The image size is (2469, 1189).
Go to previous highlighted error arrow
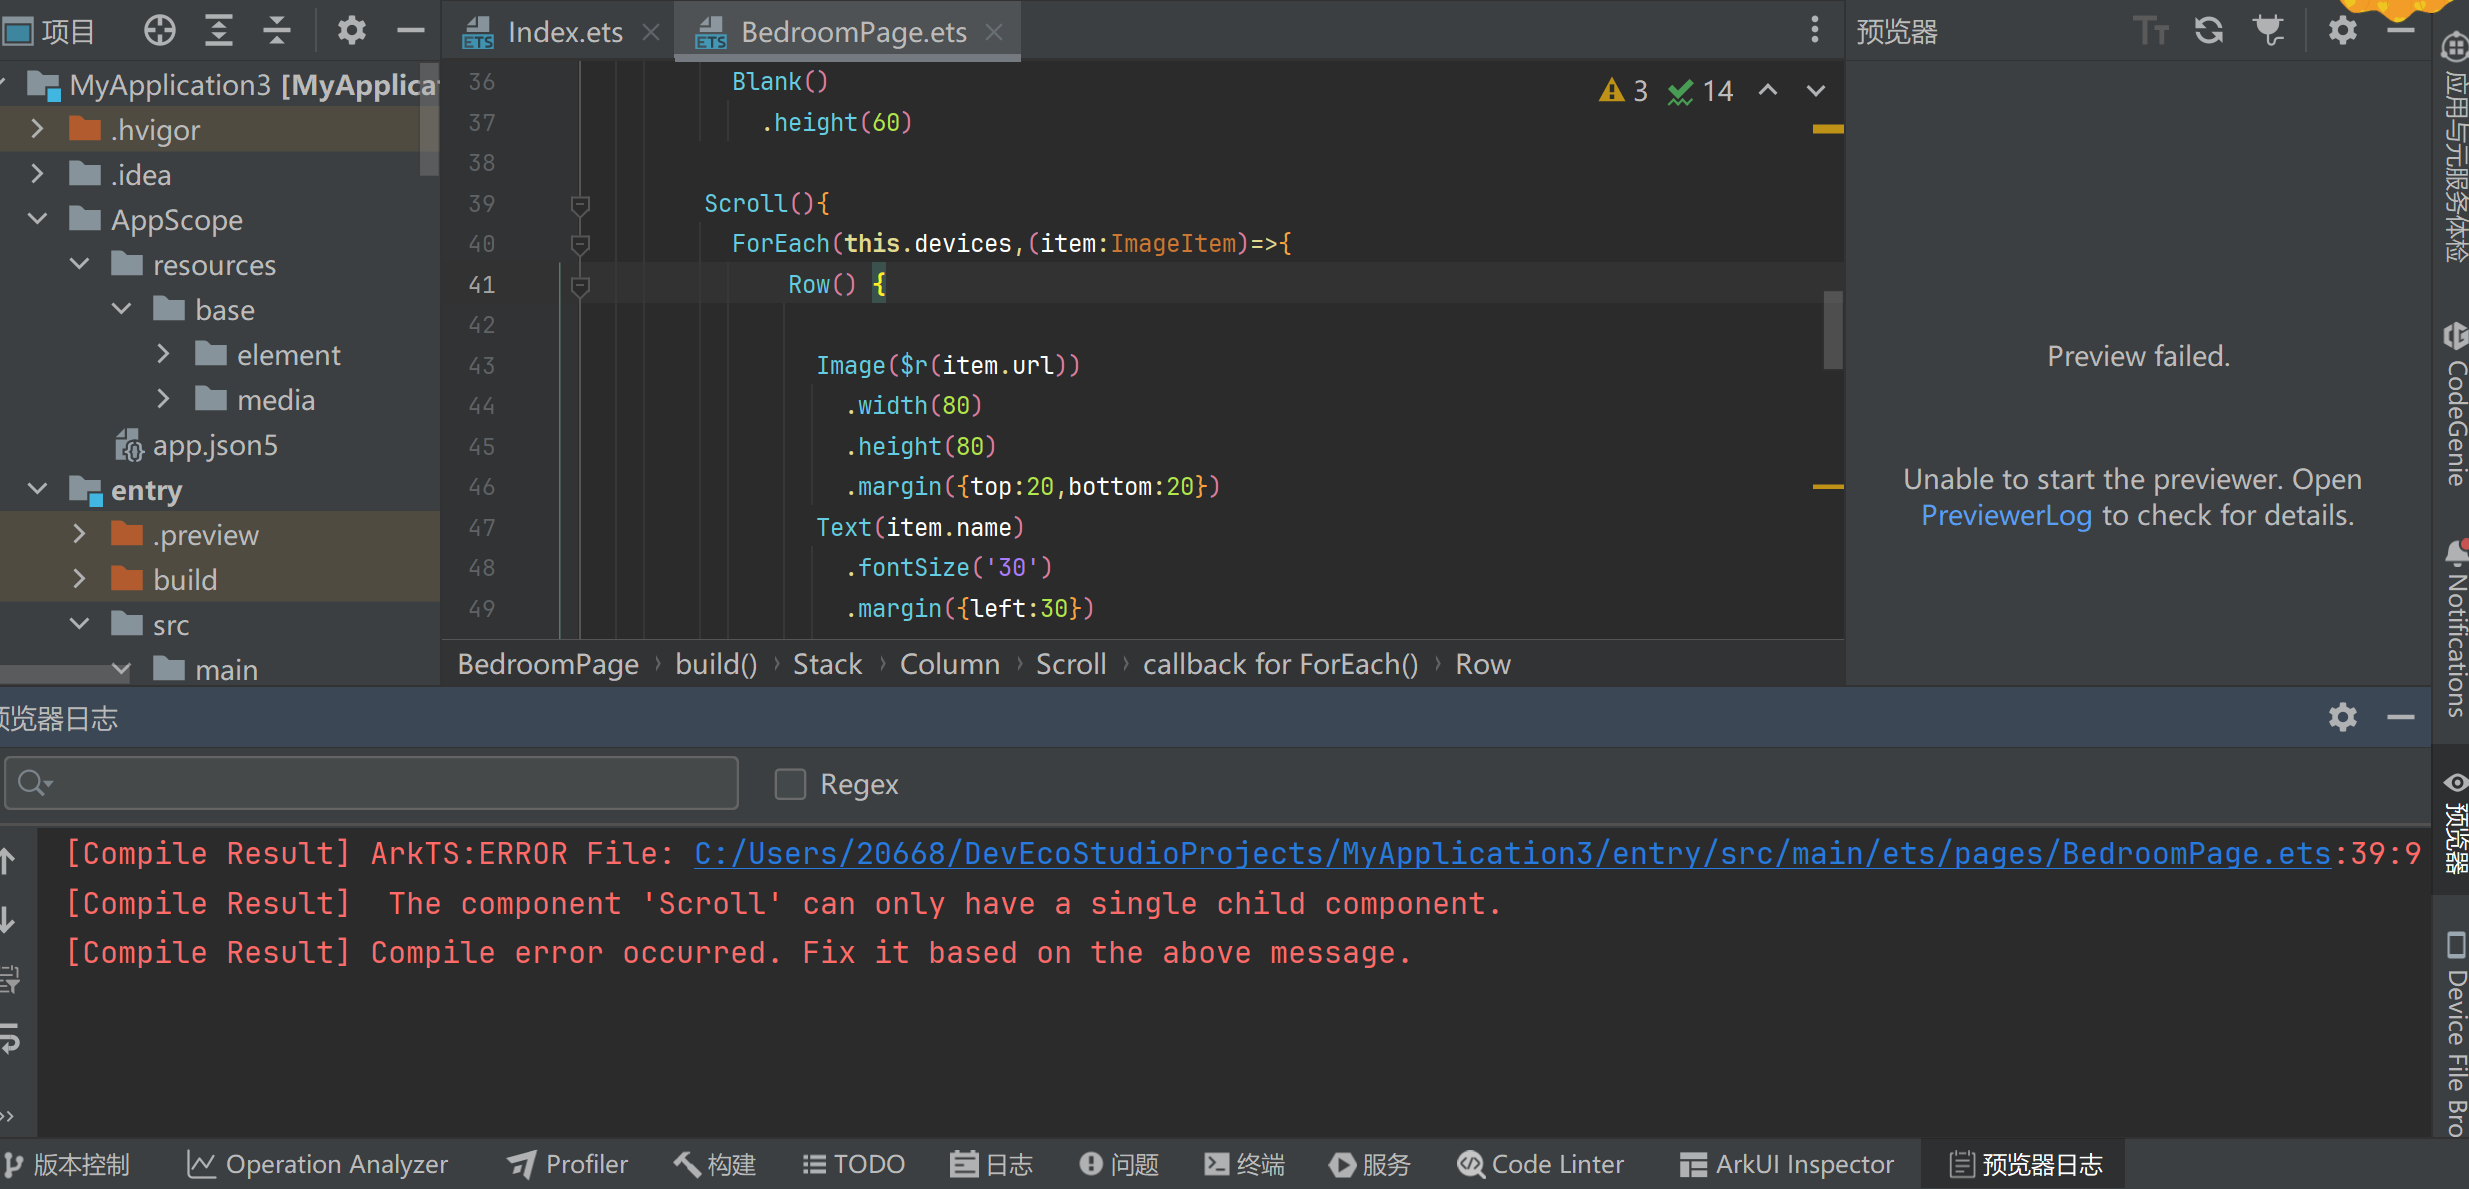[1768, 90]
